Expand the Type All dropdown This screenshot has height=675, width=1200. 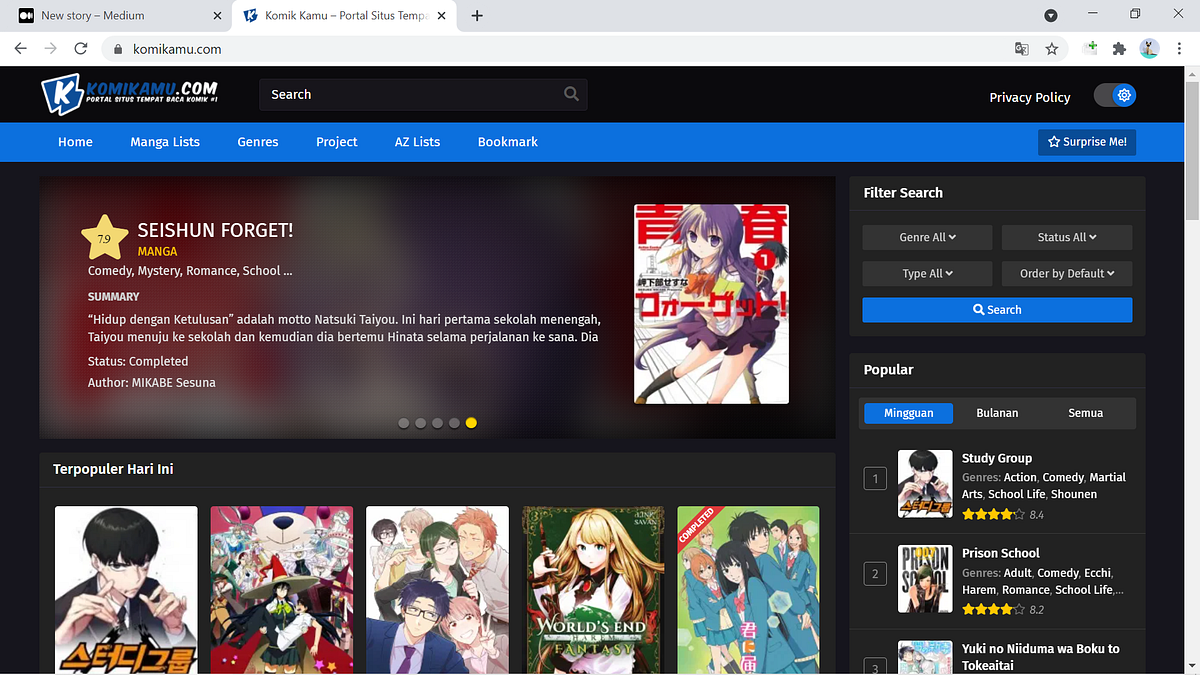927,273
